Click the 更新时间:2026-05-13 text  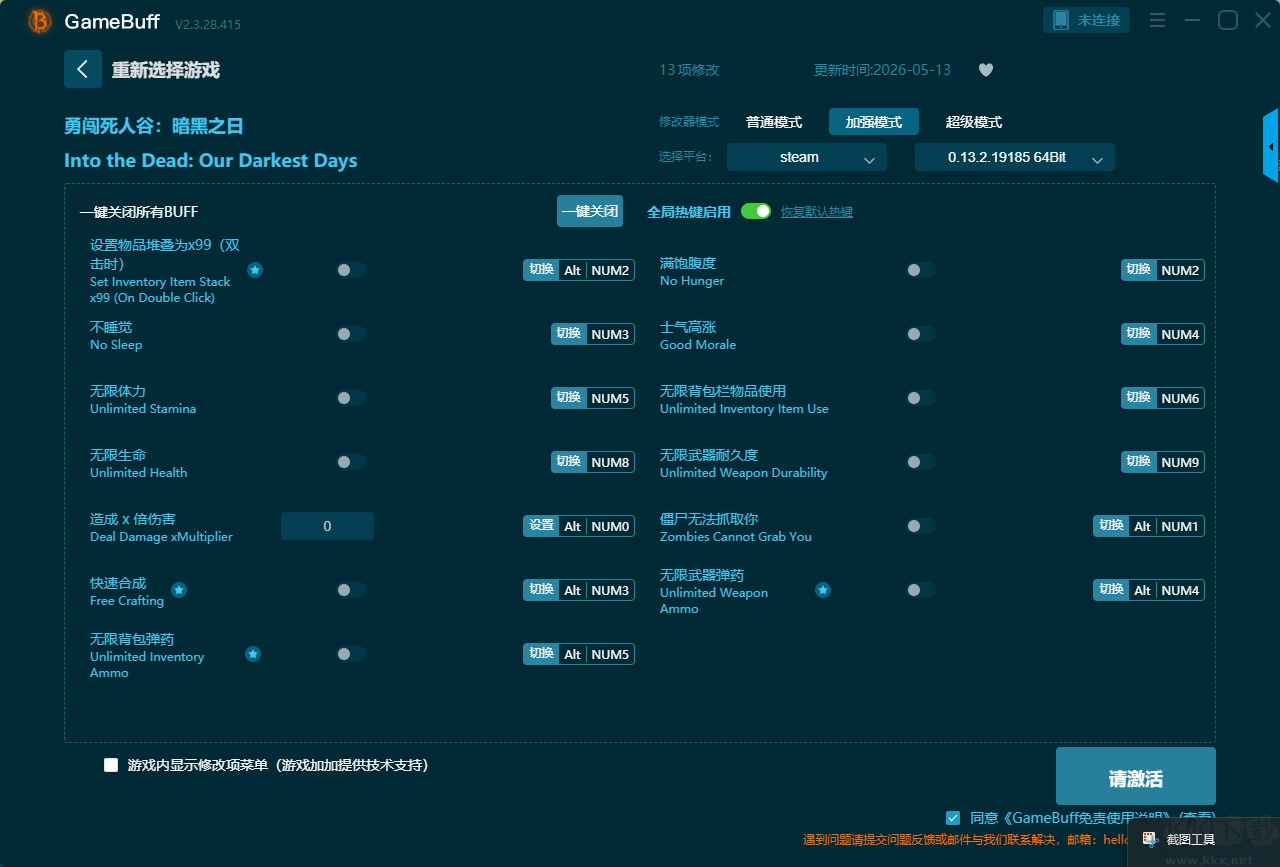click(x=882, y=70)
